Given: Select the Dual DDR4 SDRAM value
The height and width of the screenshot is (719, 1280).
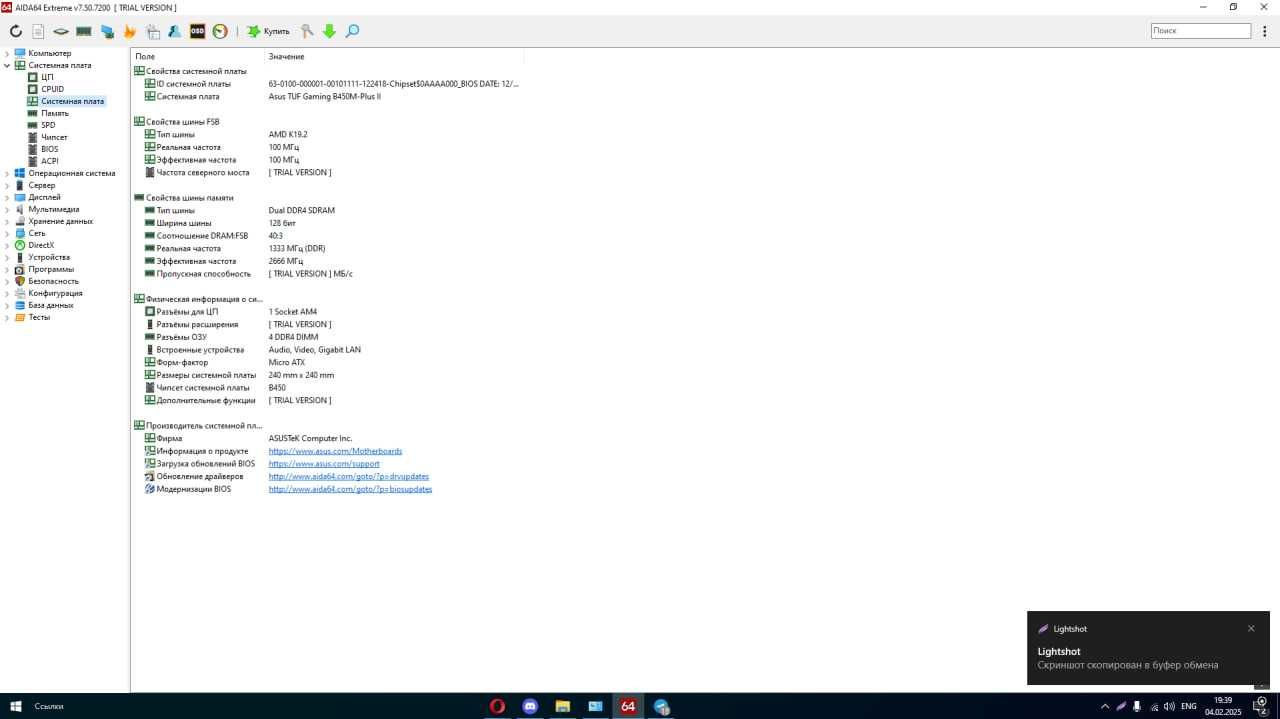Looking at the screenshot, I should pyautogui.click(x=302, y=211).
